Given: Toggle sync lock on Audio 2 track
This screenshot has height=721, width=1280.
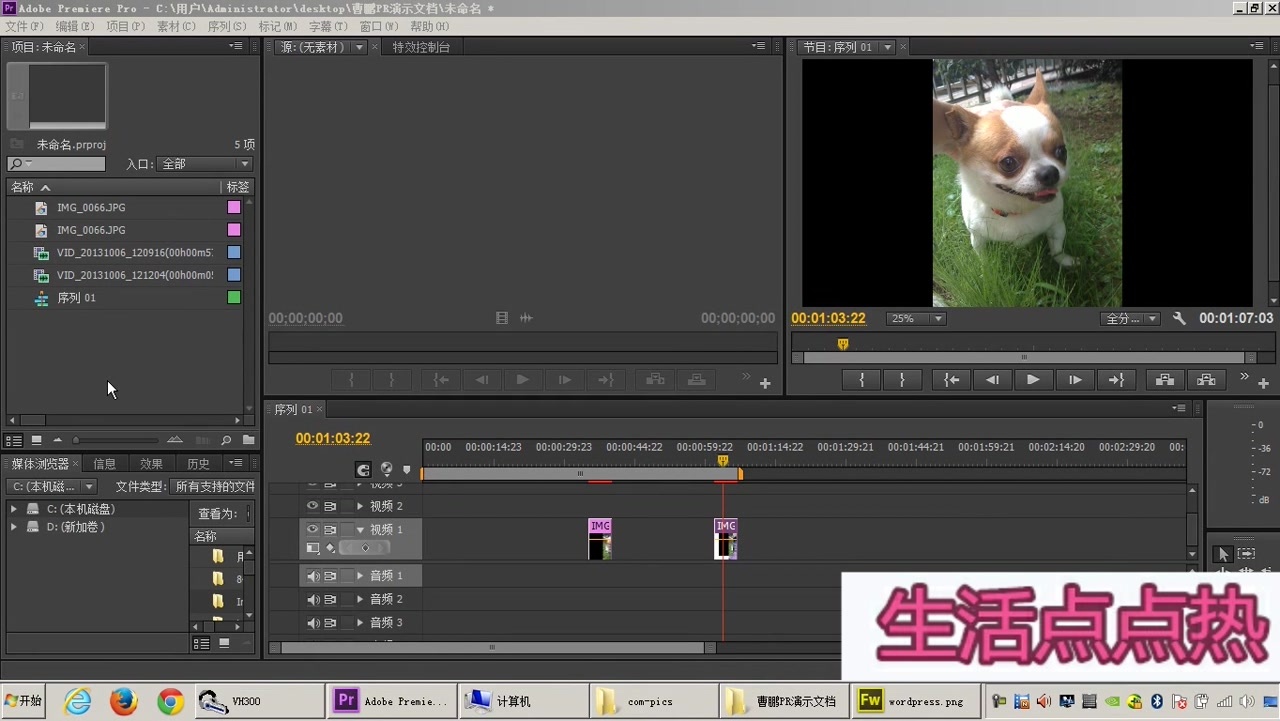Looking at the screenshot, I should tap(330, 600).
